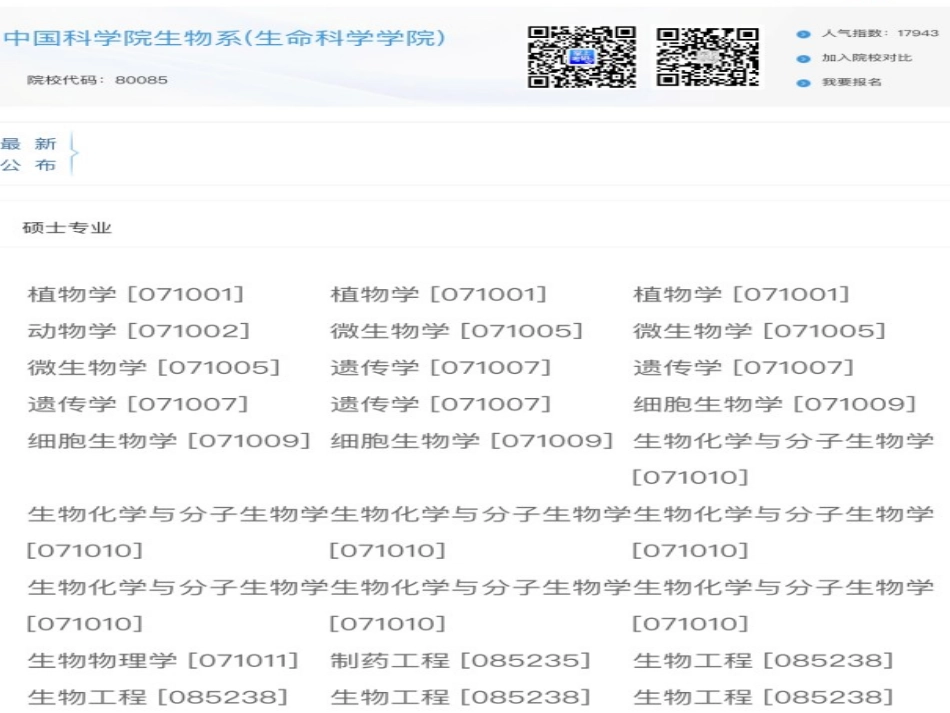Click 人气指数: 17943 text
Viewport: 950px width, 713px height.
click(880, 33)
